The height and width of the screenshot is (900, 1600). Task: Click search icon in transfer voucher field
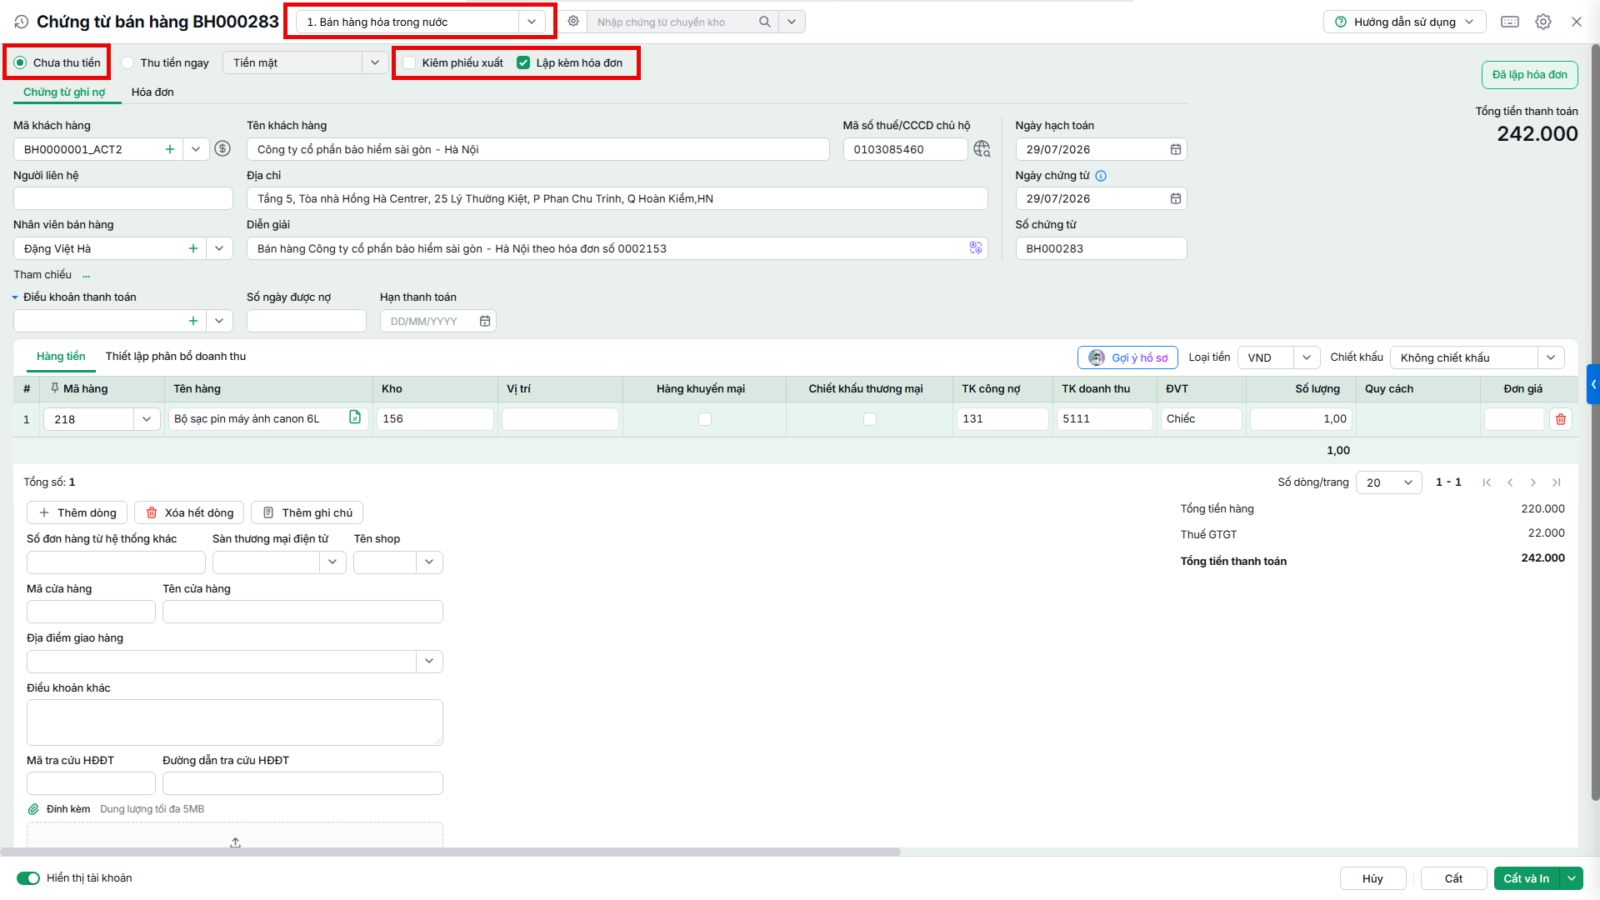click(x=765, y=22)
